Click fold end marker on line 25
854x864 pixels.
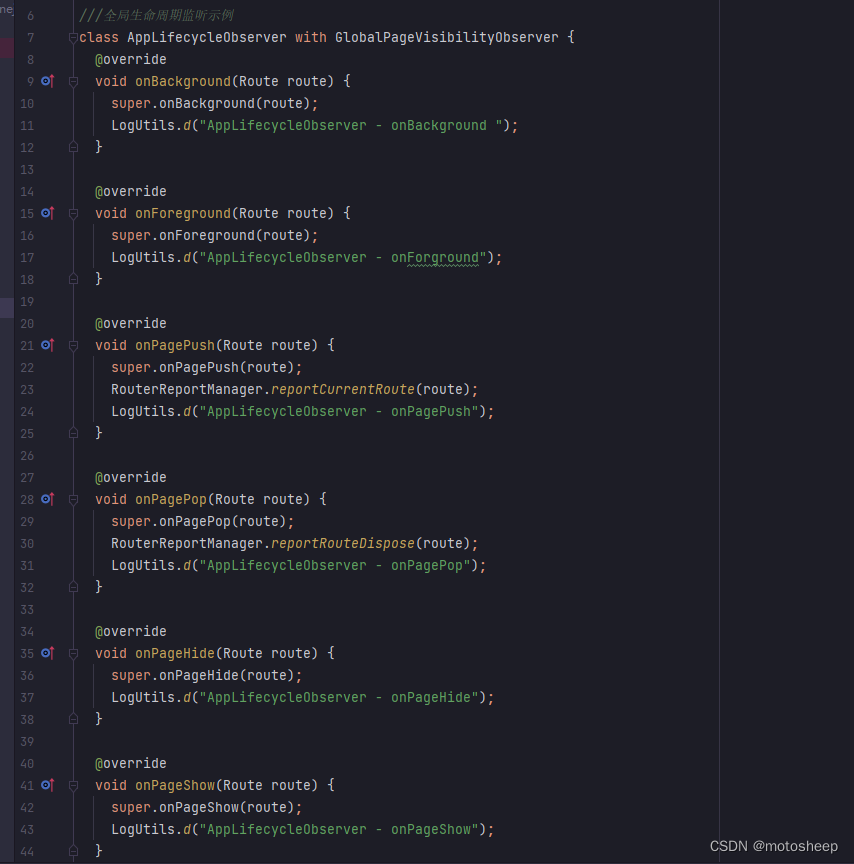73,433
